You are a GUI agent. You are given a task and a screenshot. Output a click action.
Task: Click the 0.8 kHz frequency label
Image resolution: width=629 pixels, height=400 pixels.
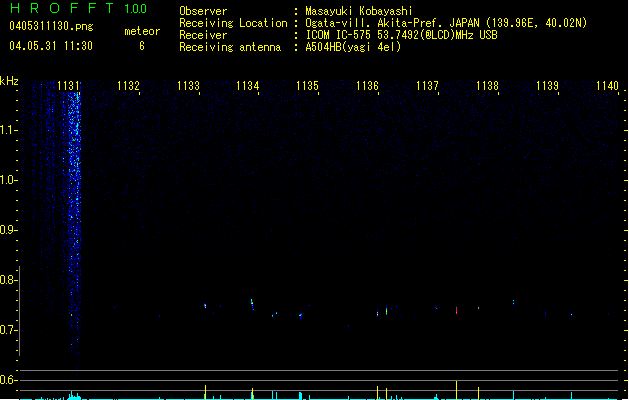(8, 280)
